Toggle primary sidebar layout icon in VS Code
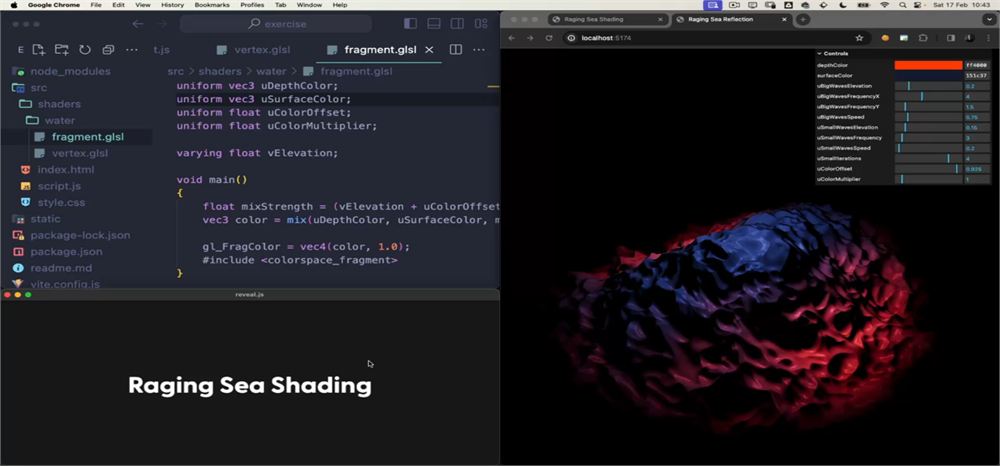The height and width of the screenshot is (466, 1000). [x=410, y=24]
